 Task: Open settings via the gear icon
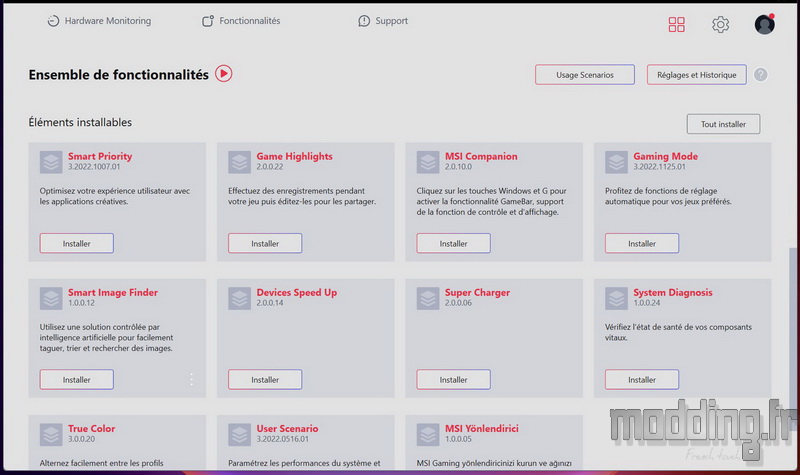pos(720,24)
